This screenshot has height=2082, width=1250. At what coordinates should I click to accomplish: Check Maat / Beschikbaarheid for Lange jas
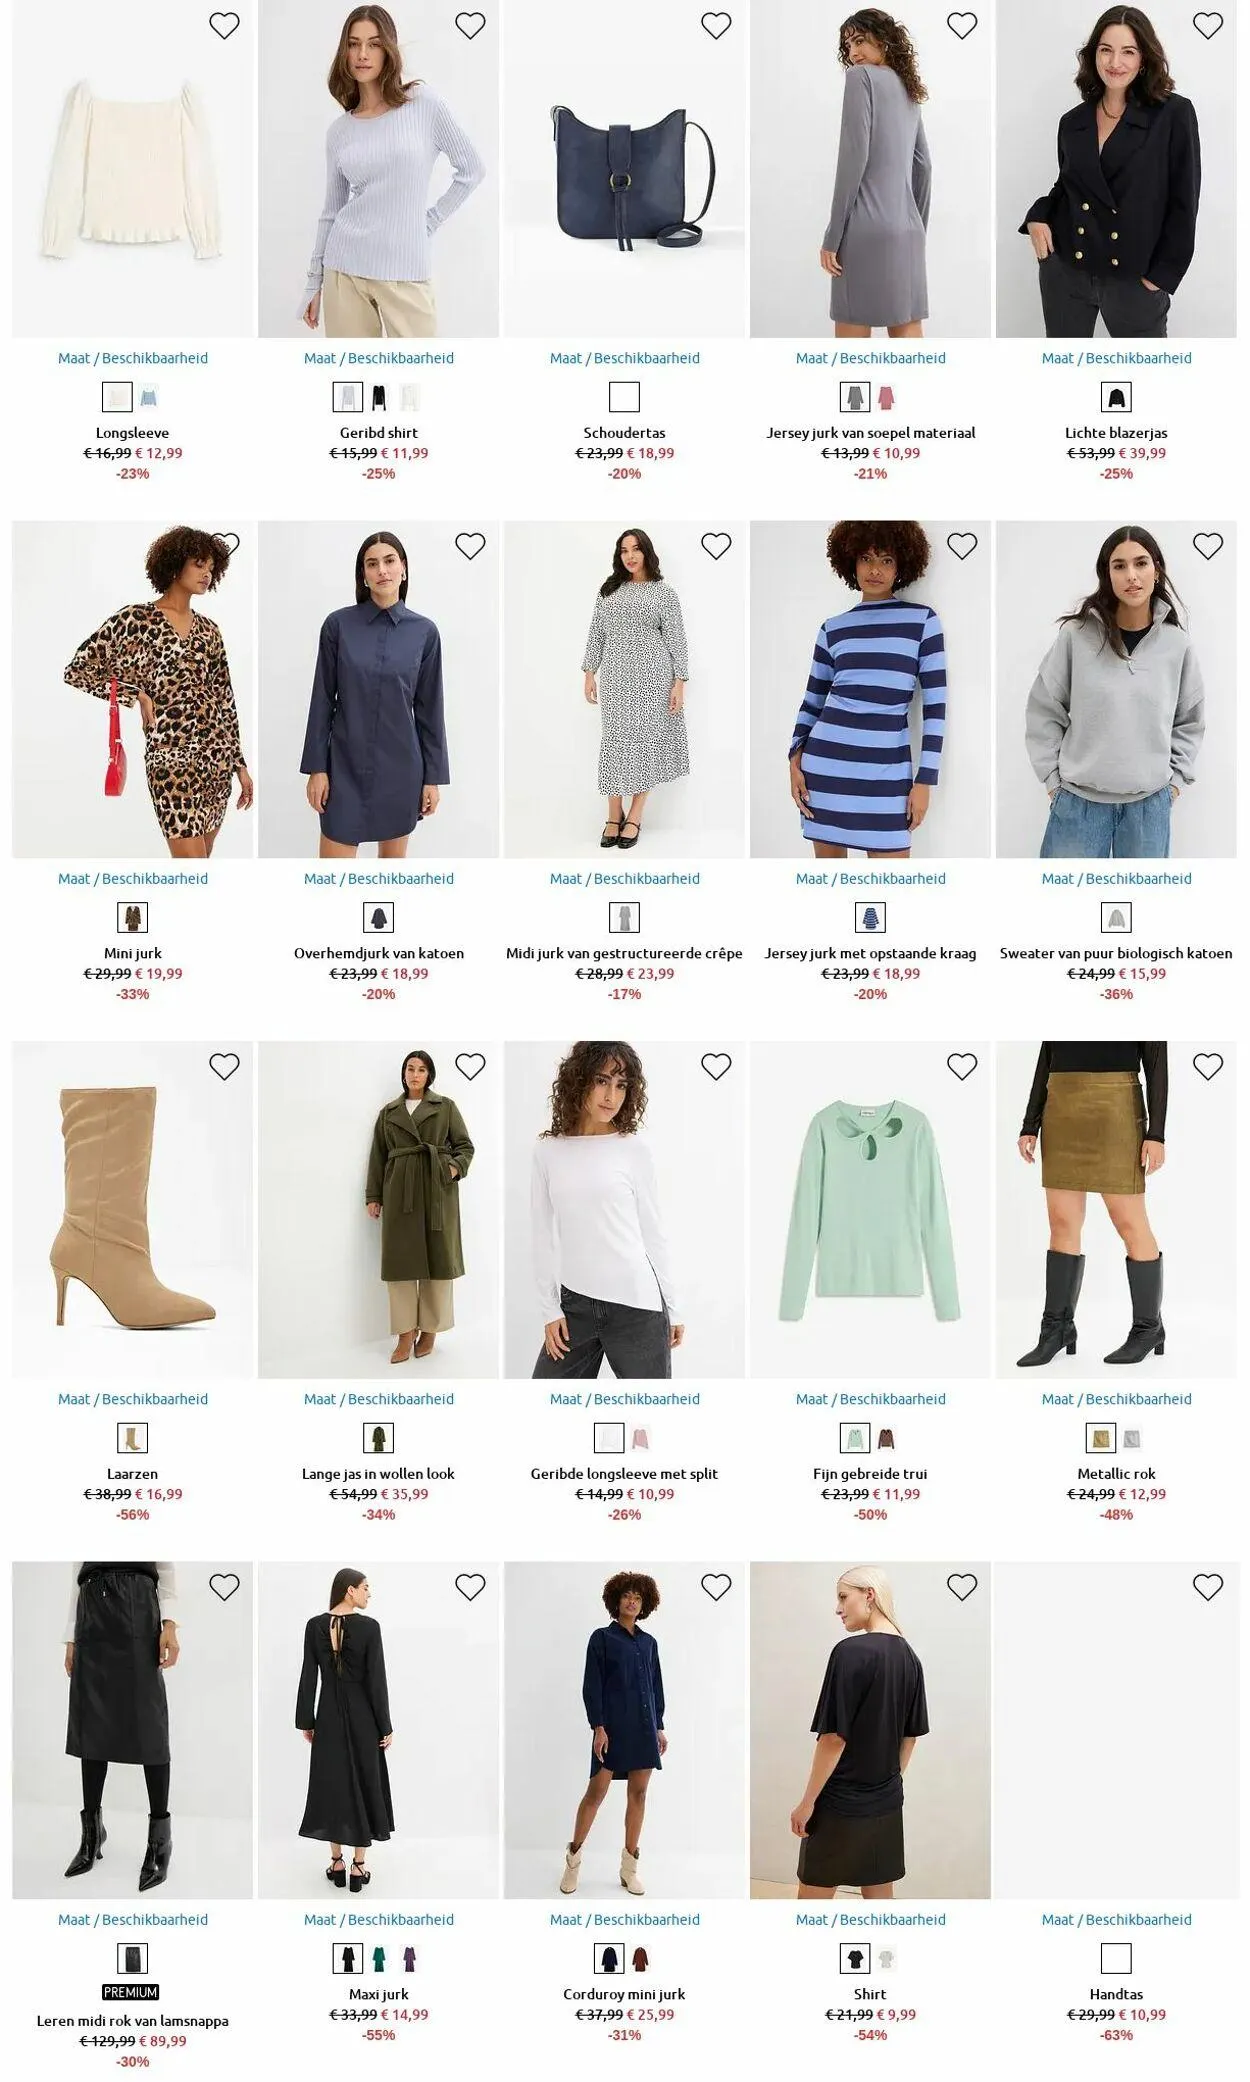point(379,1399)
